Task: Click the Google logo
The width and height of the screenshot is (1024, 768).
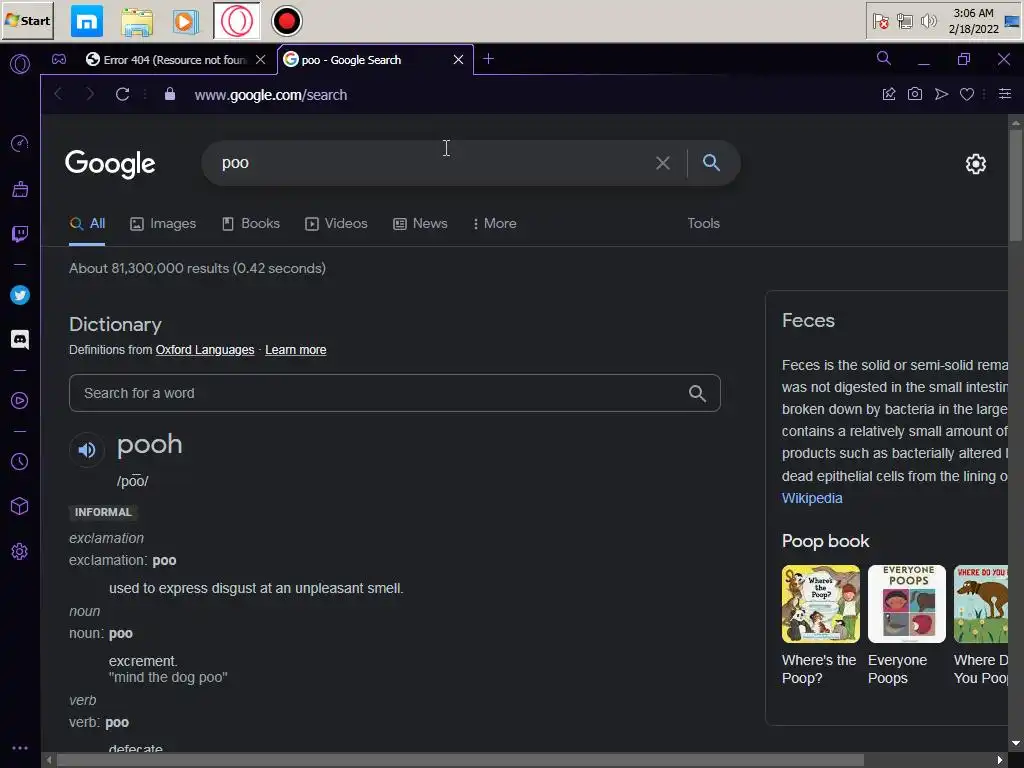Action: pos(110,164)
